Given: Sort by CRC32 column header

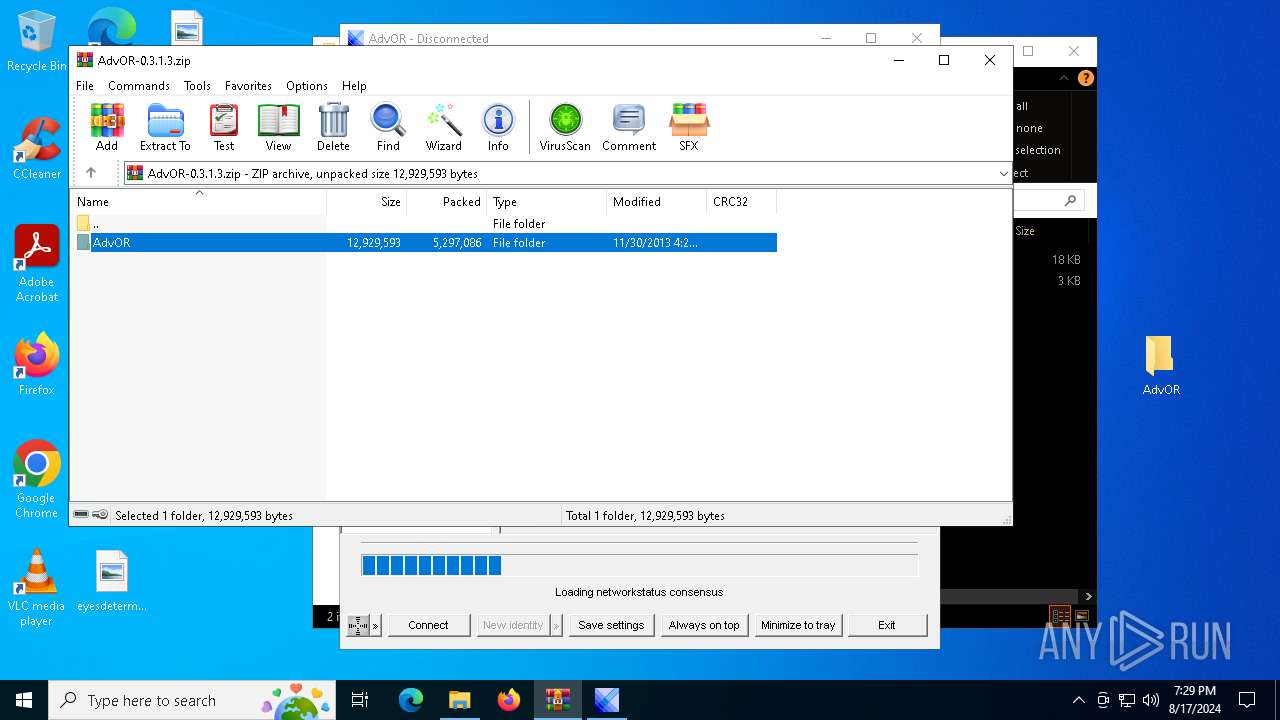Looking at the screenshot, I should coord(742,202).
